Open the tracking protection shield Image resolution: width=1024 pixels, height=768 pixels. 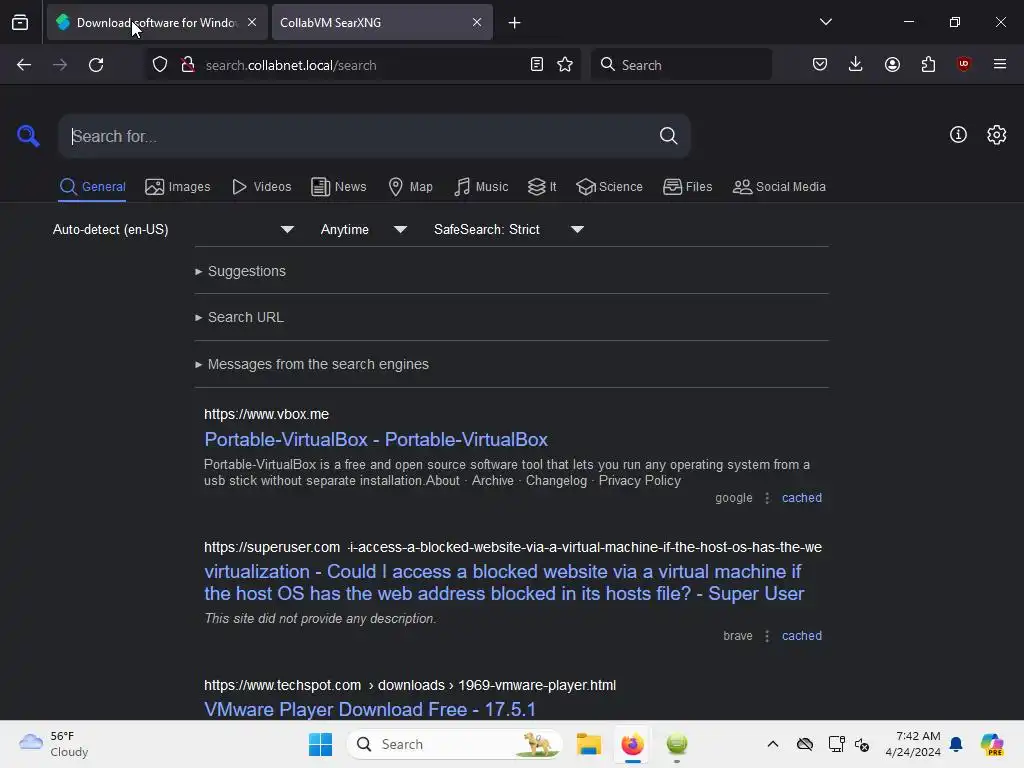pos(160,65)
